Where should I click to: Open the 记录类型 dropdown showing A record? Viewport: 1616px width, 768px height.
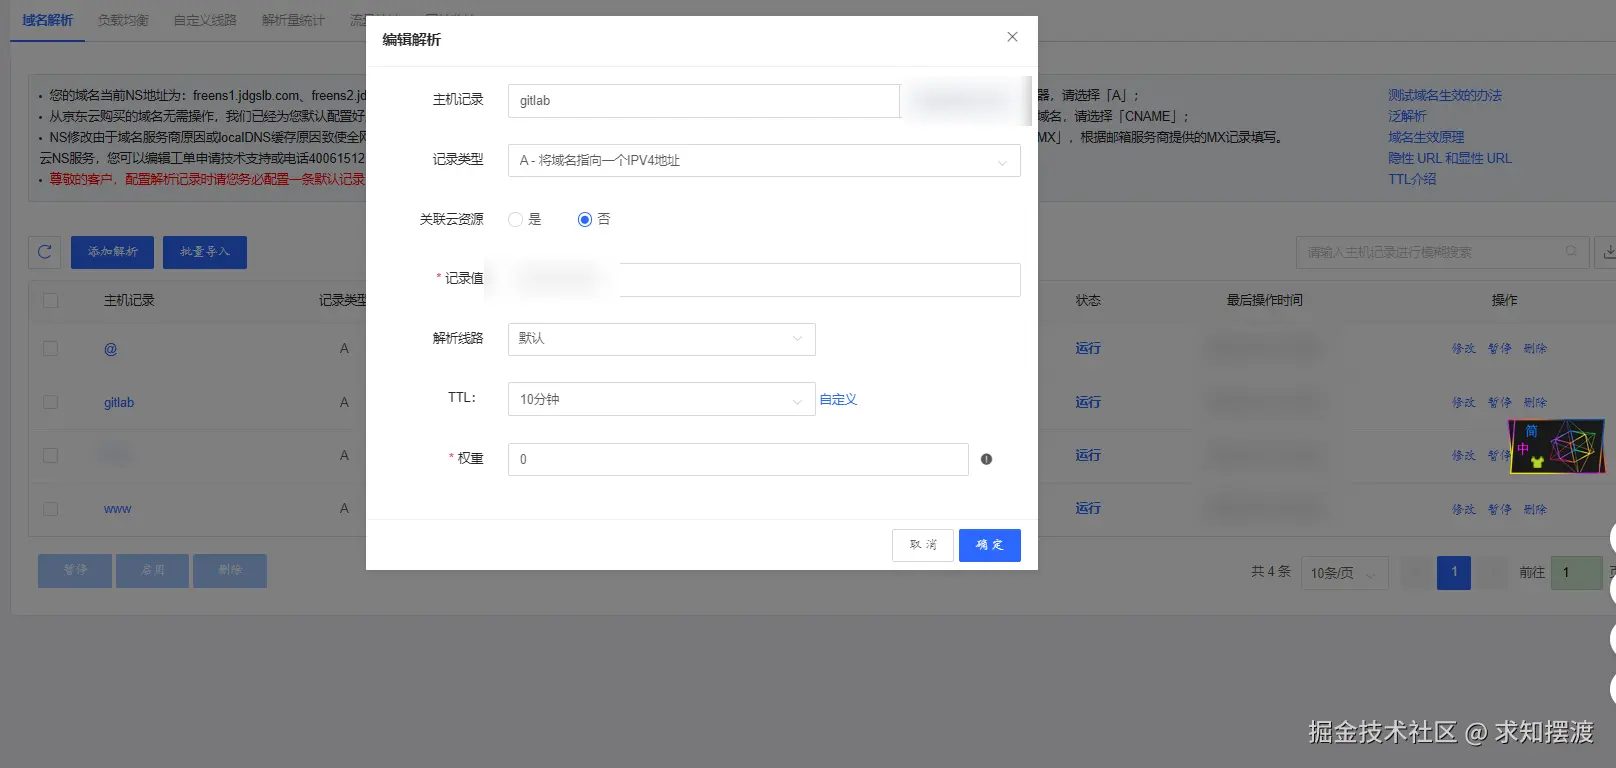pos(764,160)
